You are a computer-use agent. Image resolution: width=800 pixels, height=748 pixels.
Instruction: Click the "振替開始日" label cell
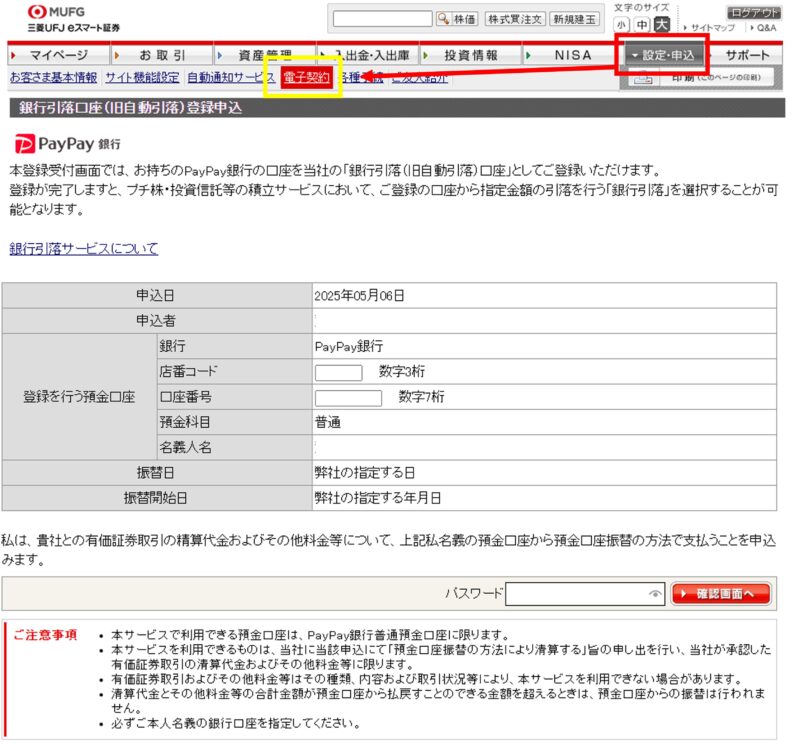pyautogui.click(x=157, y=498)
